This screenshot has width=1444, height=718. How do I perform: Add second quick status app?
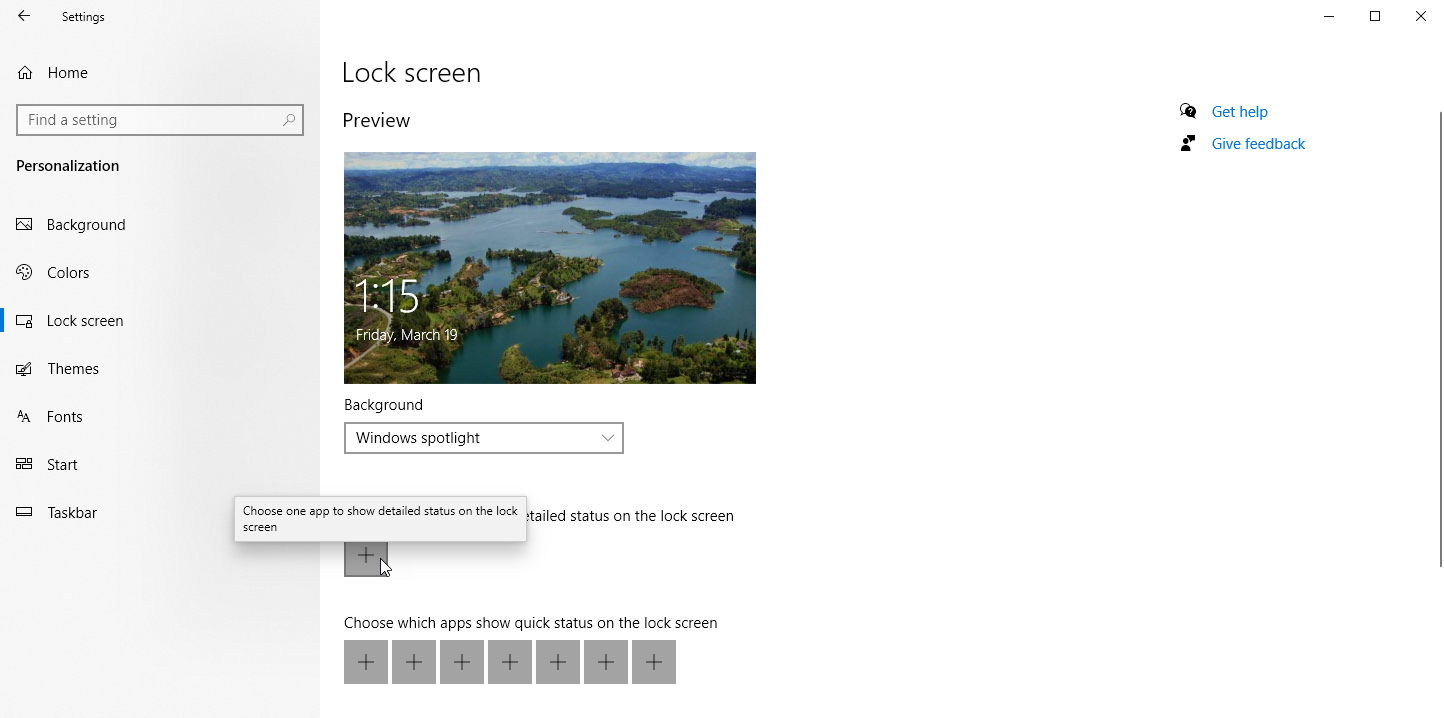click(x=414, y=662)
